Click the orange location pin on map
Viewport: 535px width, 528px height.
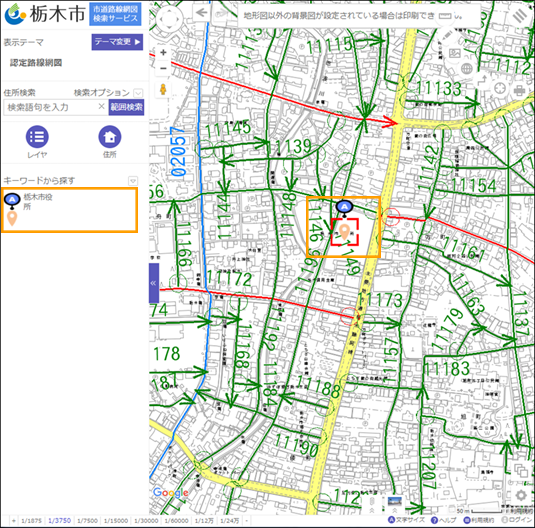point(345,232)
